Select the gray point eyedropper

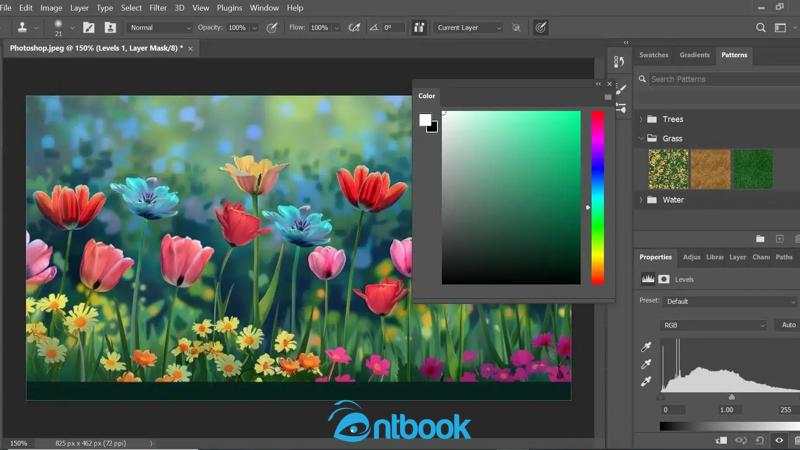click(x=646, y=364)
